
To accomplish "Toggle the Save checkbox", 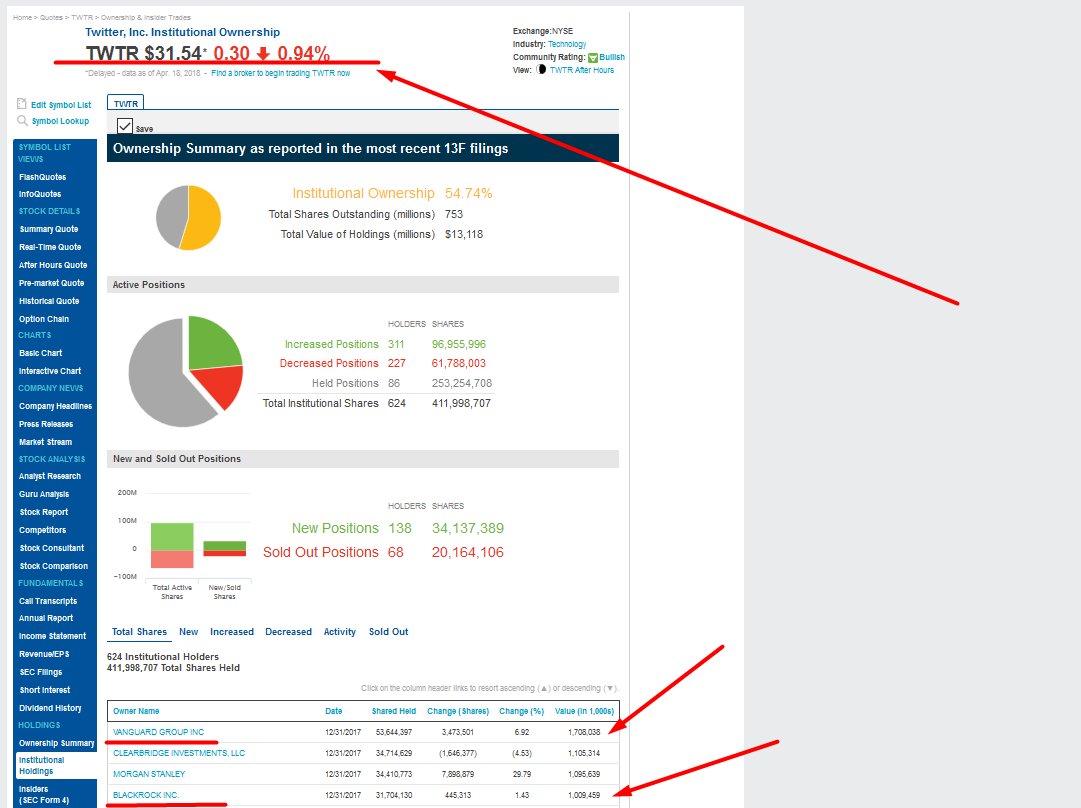I will point(125,126).
